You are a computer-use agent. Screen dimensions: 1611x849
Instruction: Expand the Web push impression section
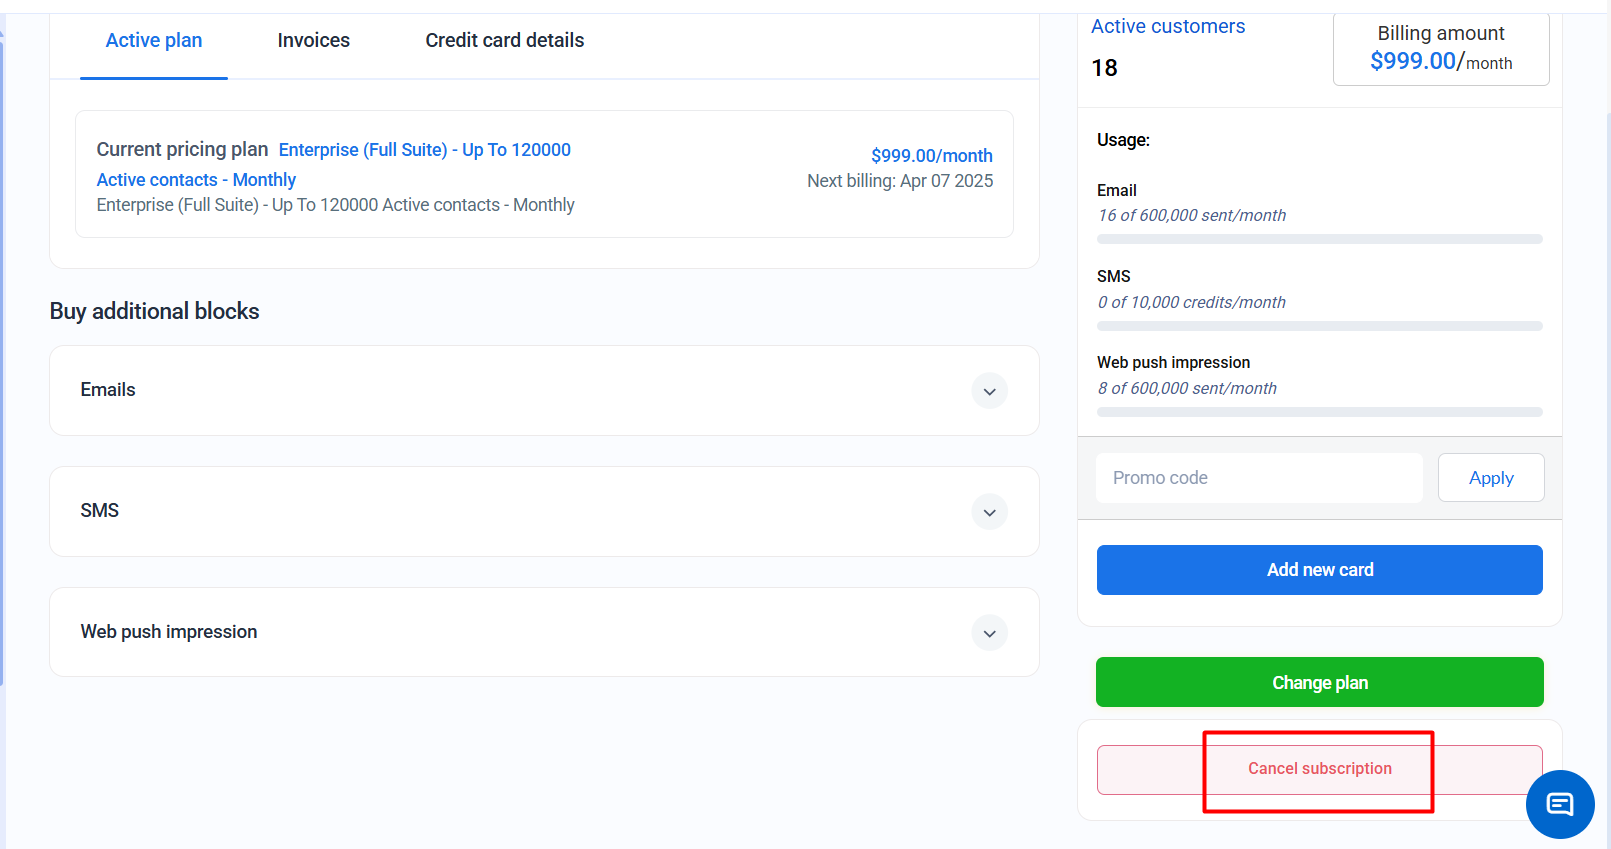click(989, 633)
